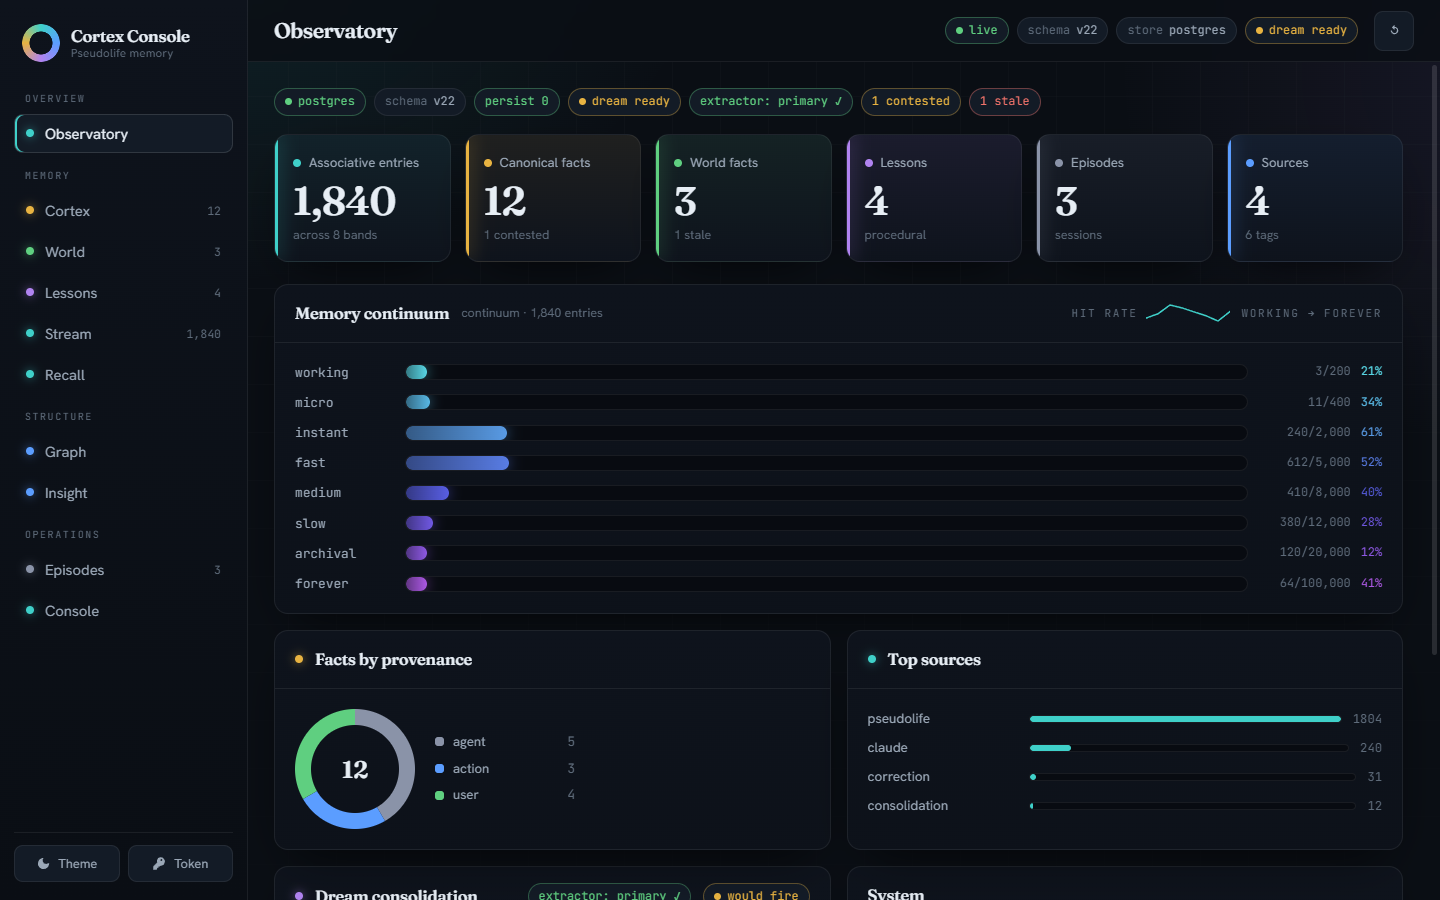Click the working band progress bar
Viewport: 1440px width, 900px height.
(x=826, y=372)
